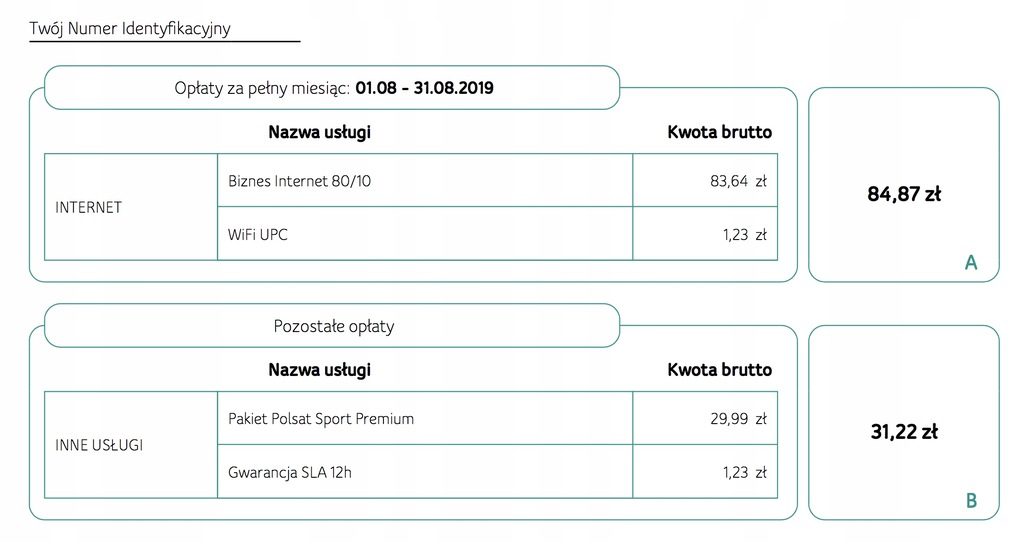This screenshot has height=542, width=1024.
Task: Select the INTERNET category cell
Action: 89,207
